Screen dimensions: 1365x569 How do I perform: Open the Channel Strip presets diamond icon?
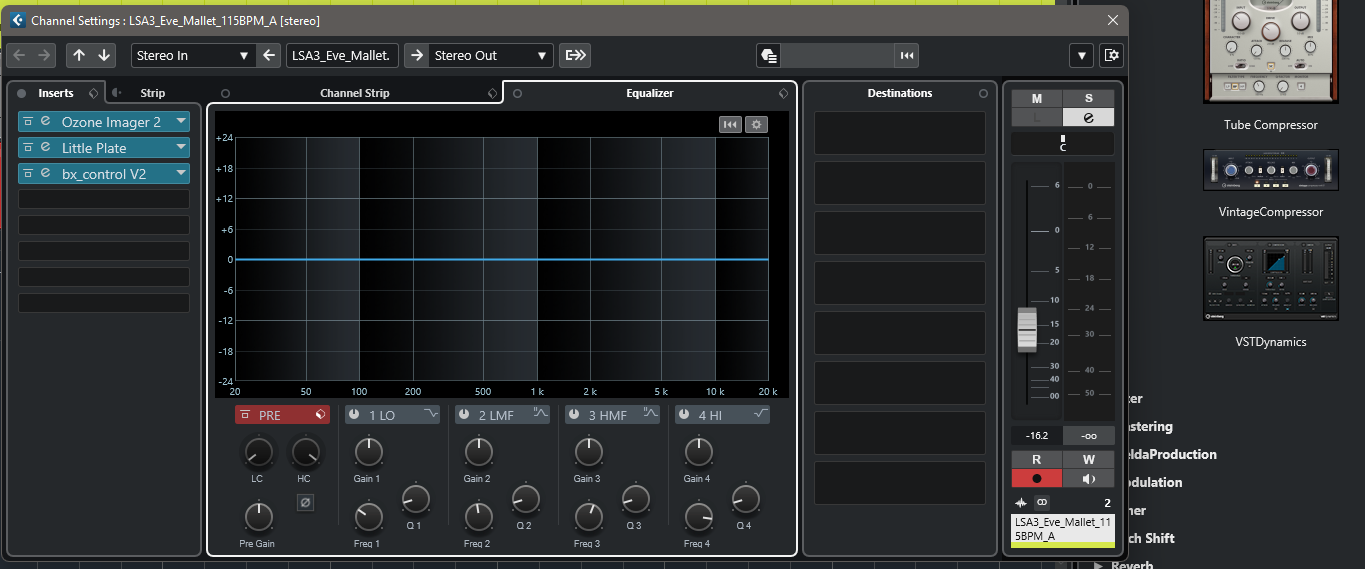pos(492,93)
